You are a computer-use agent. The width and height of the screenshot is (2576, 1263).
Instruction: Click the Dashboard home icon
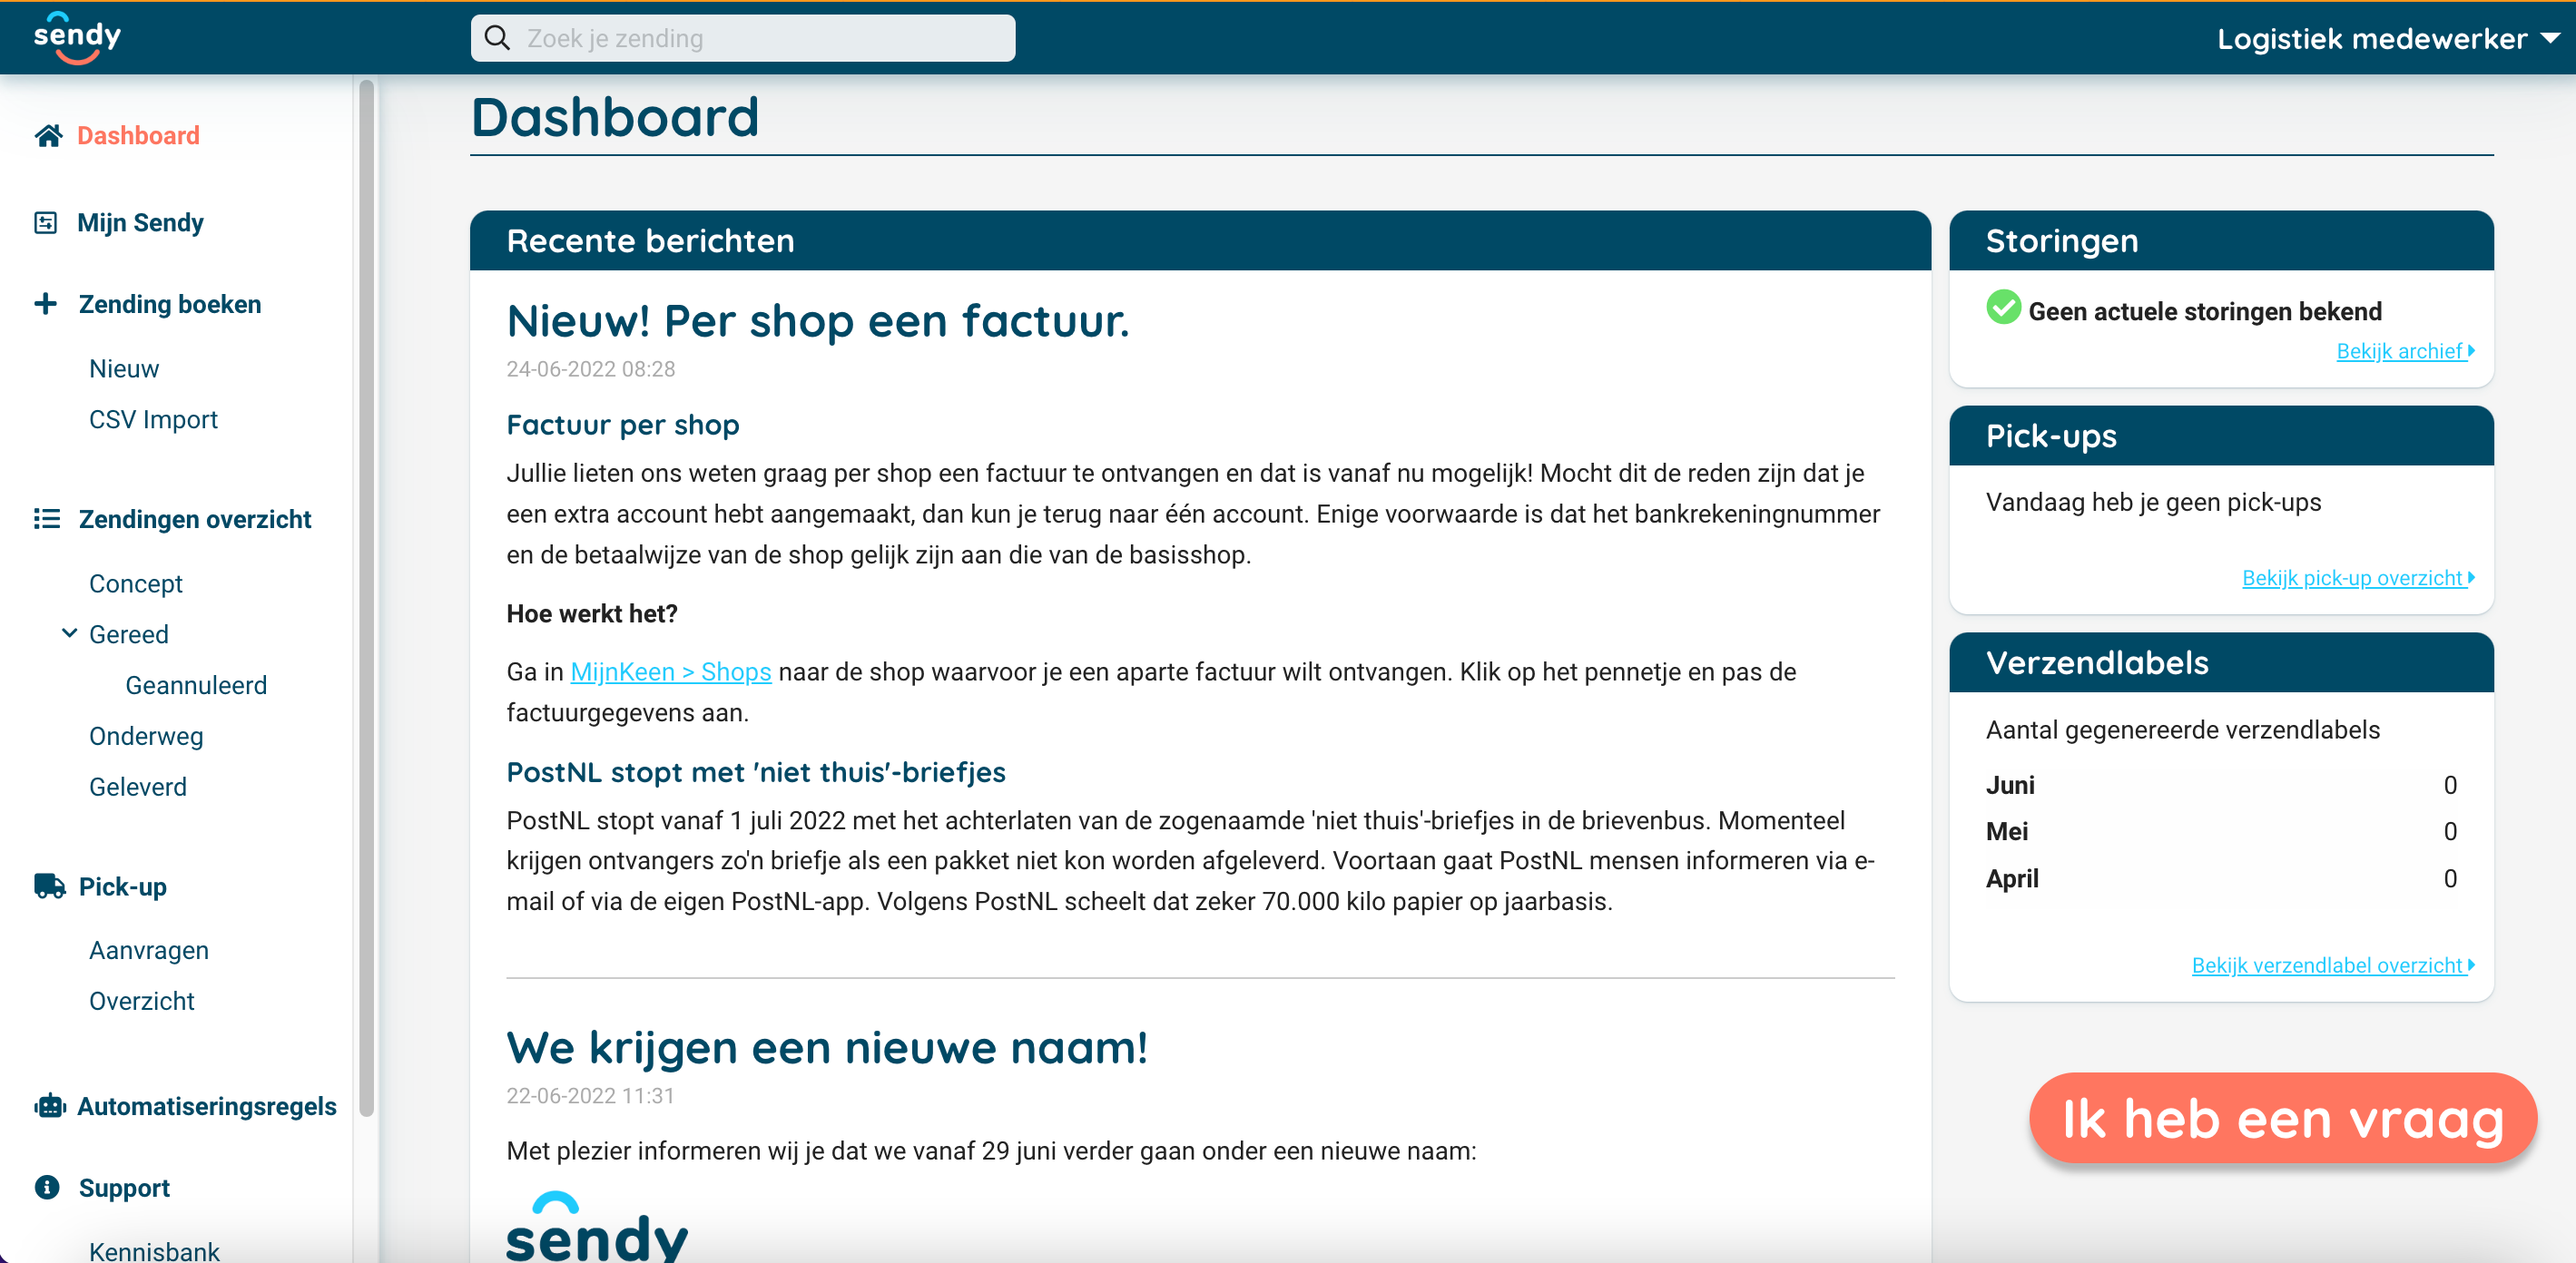(48, 135)
